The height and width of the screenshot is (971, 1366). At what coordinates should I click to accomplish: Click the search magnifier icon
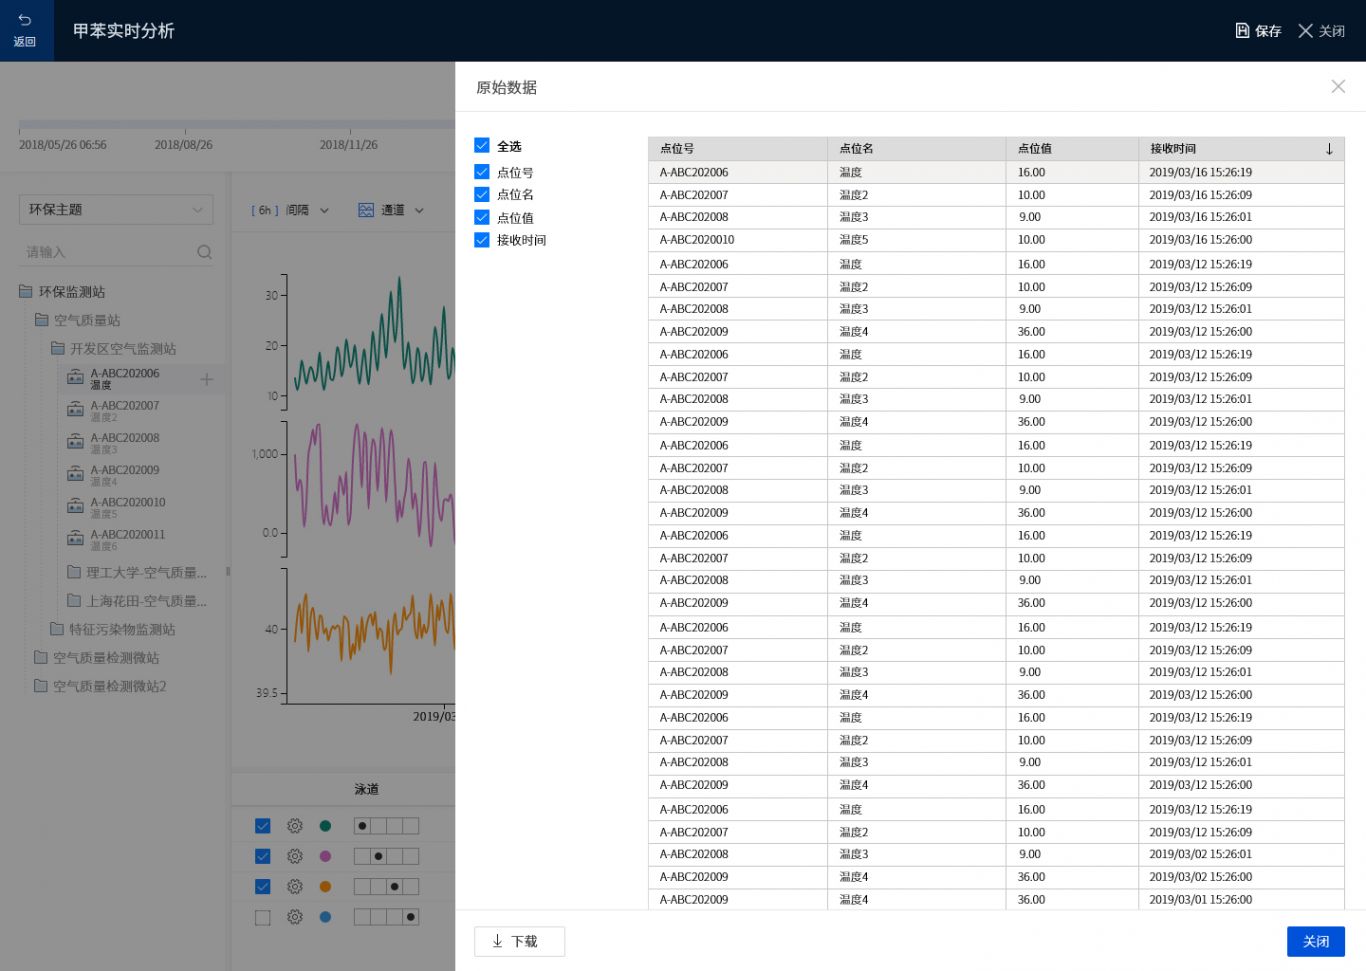204,253
